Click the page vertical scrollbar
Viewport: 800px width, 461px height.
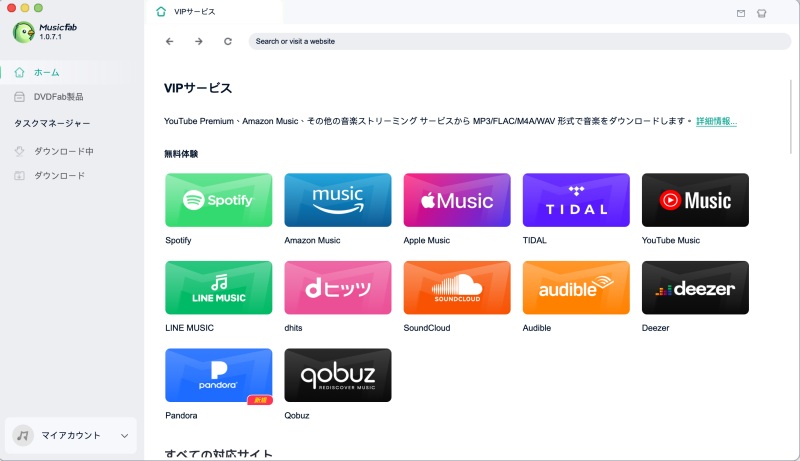790,116
